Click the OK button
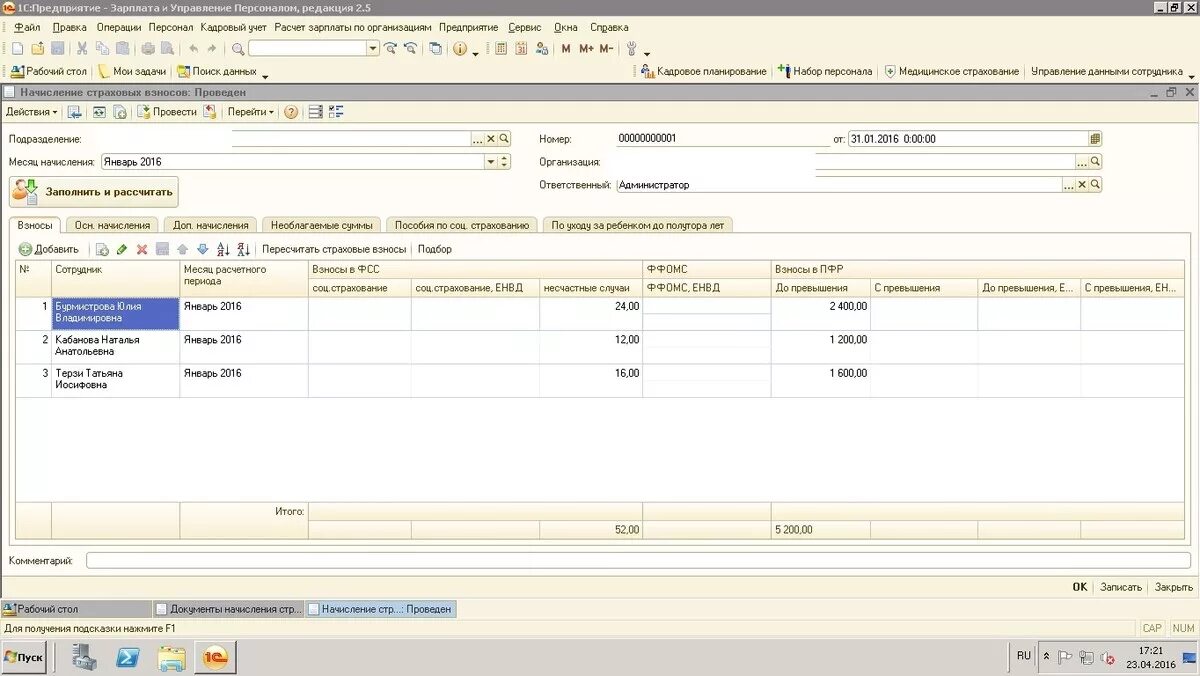Screen dimensions: 1200x676 (1080, 587)
